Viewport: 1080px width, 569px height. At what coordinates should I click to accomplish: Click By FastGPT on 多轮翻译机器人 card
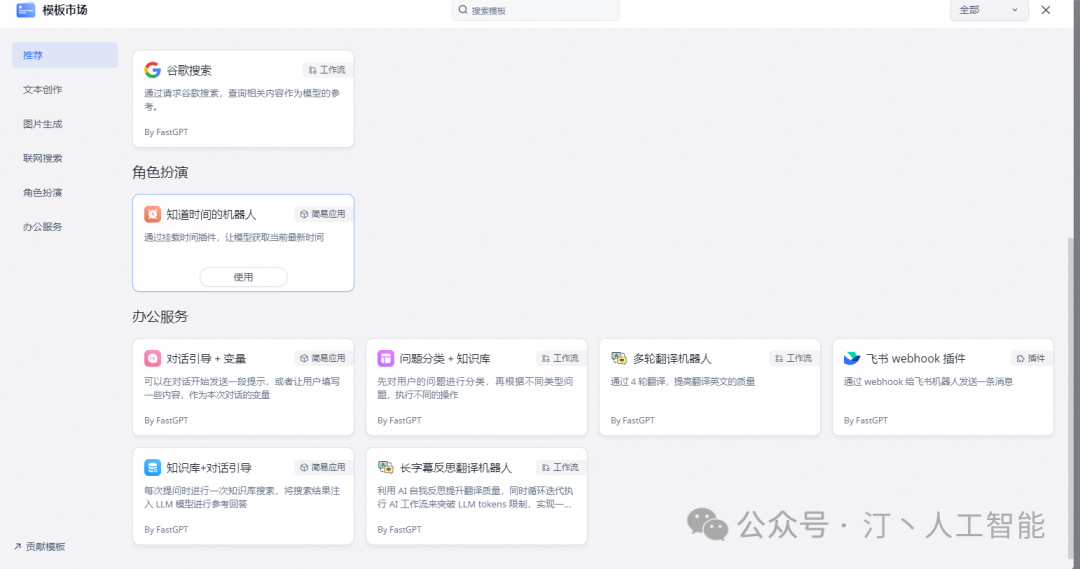coord(632,420)
